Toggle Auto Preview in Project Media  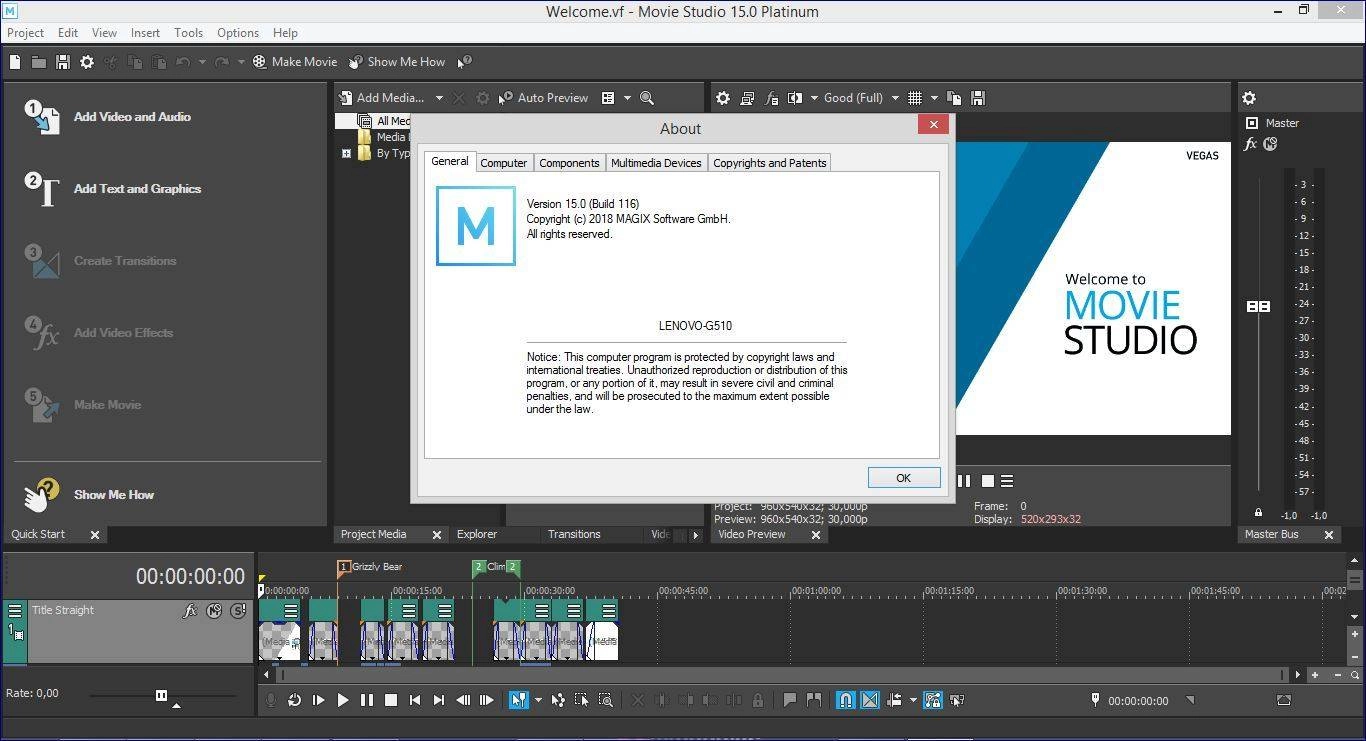pyautogui.click(x=543, y=98)
